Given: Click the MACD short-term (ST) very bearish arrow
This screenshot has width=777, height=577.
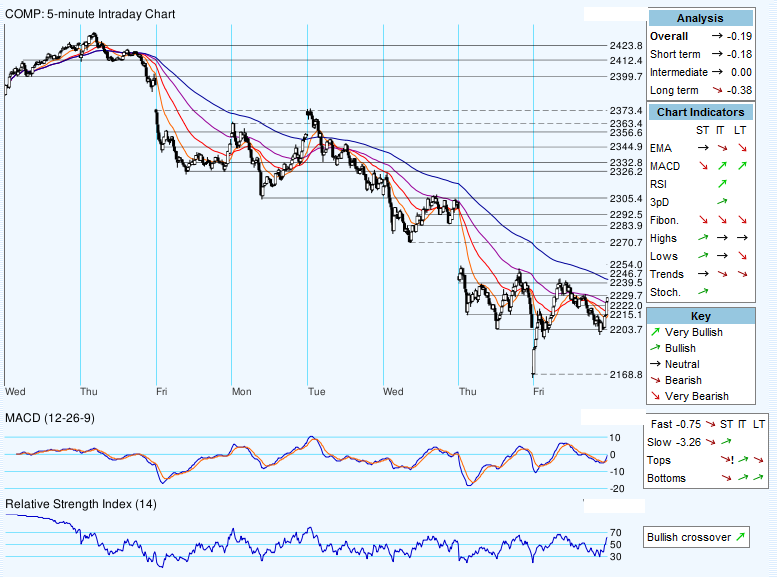Looking at the screenshot, I should tap(703, 166).
